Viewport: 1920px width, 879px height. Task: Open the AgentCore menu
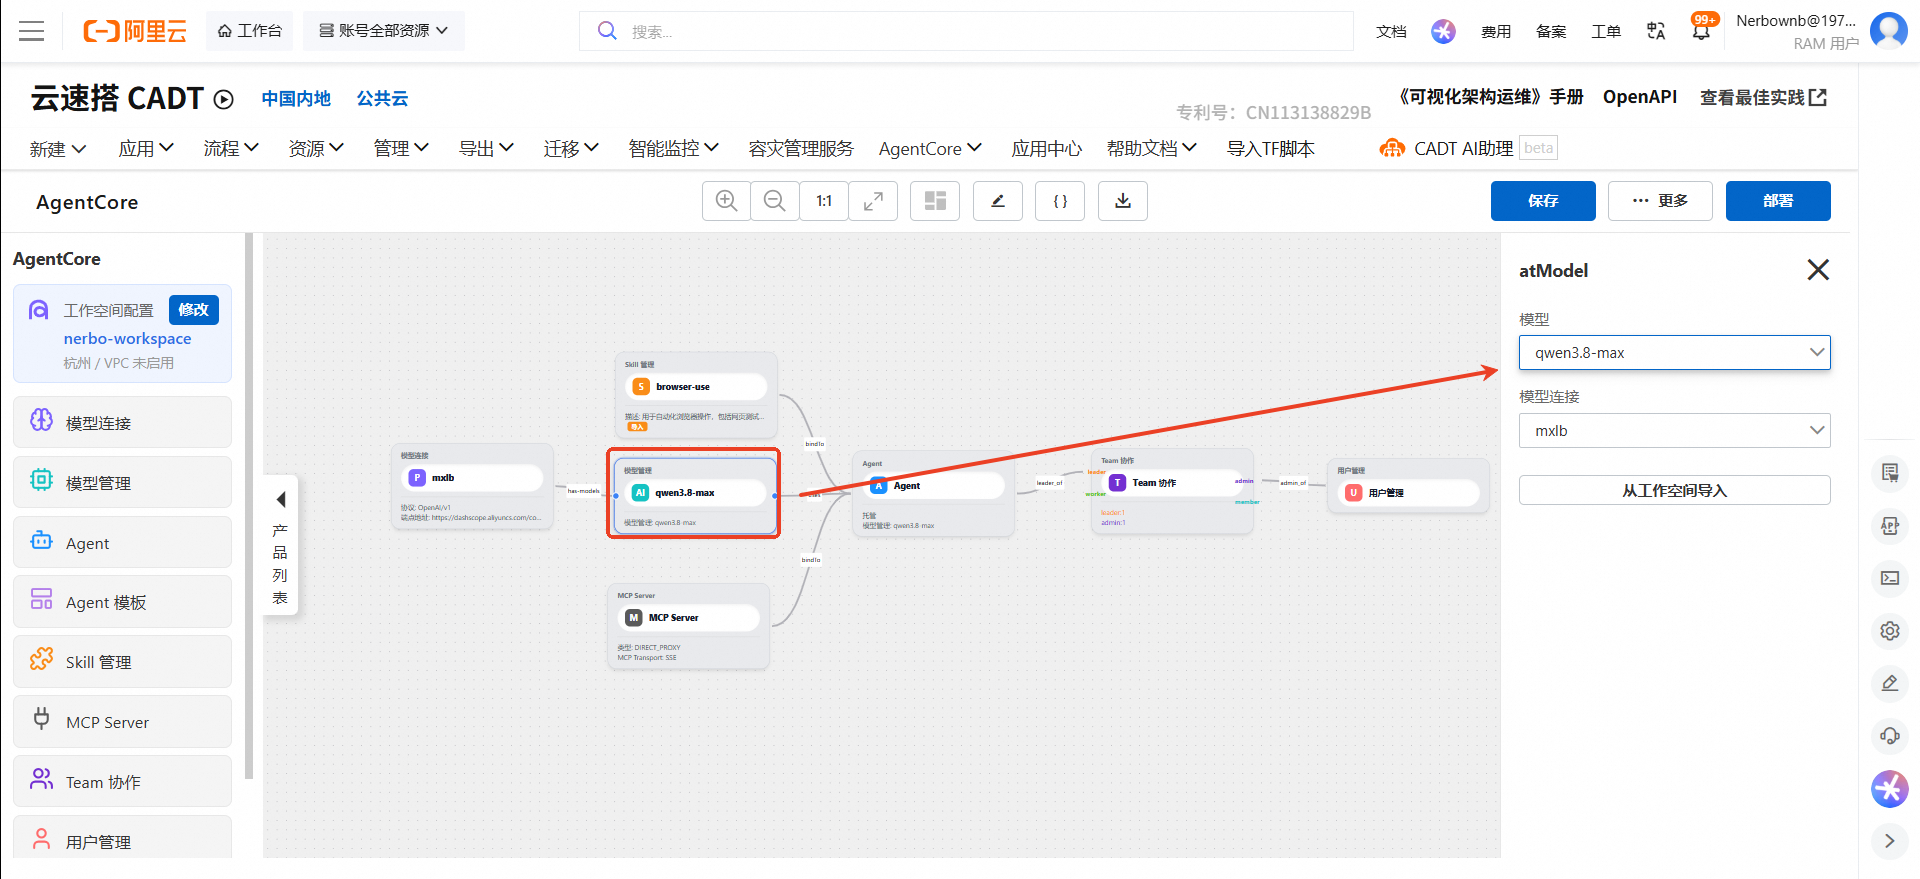pyautogui.click(x=930, y=149)
